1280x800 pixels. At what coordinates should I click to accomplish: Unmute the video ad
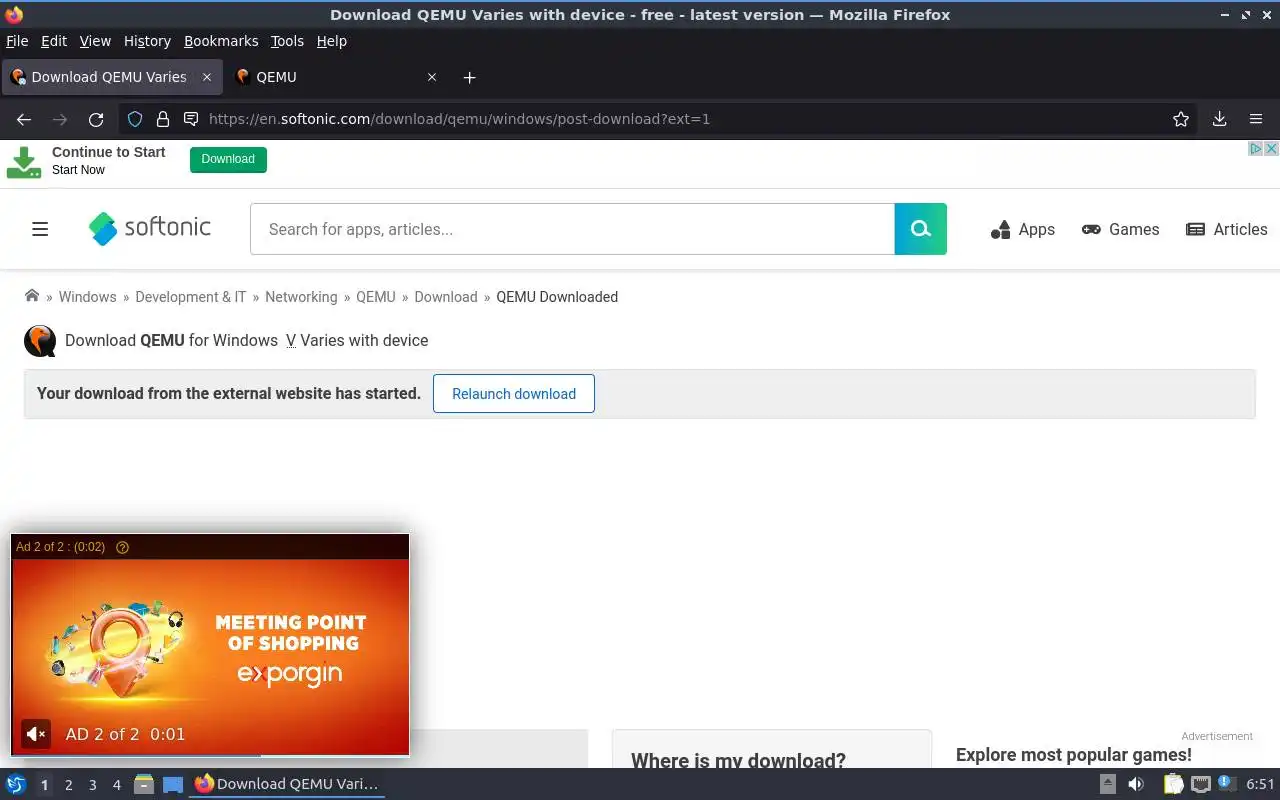[x=36, y=734]
